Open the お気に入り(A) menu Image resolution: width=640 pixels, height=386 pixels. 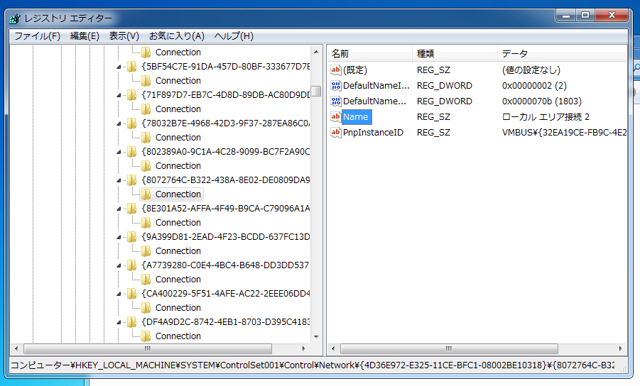point(176,36)
